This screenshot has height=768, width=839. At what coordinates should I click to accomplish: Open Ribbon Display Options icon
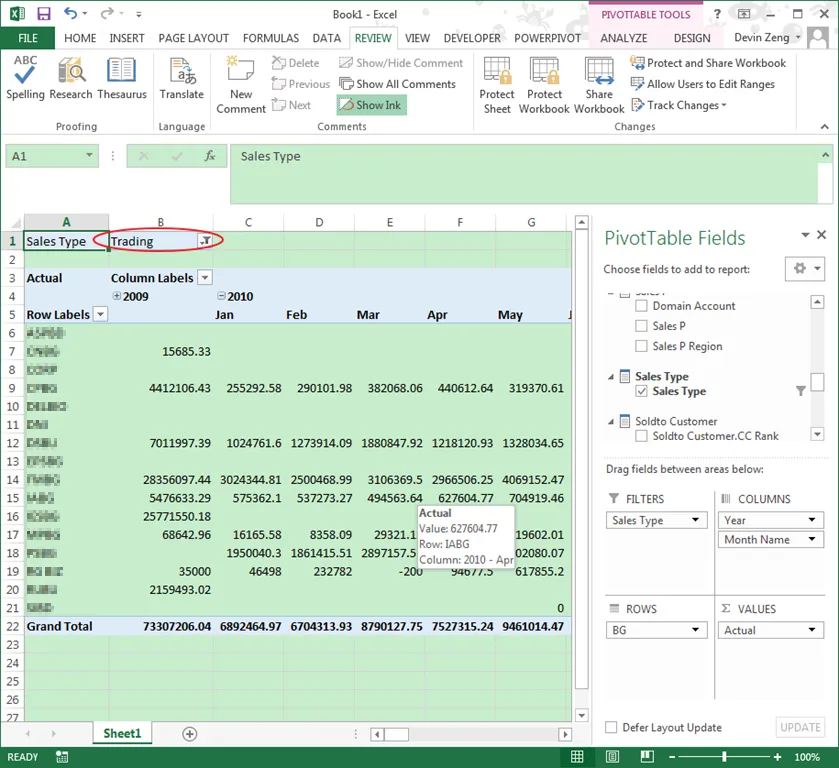coord(744,14)
